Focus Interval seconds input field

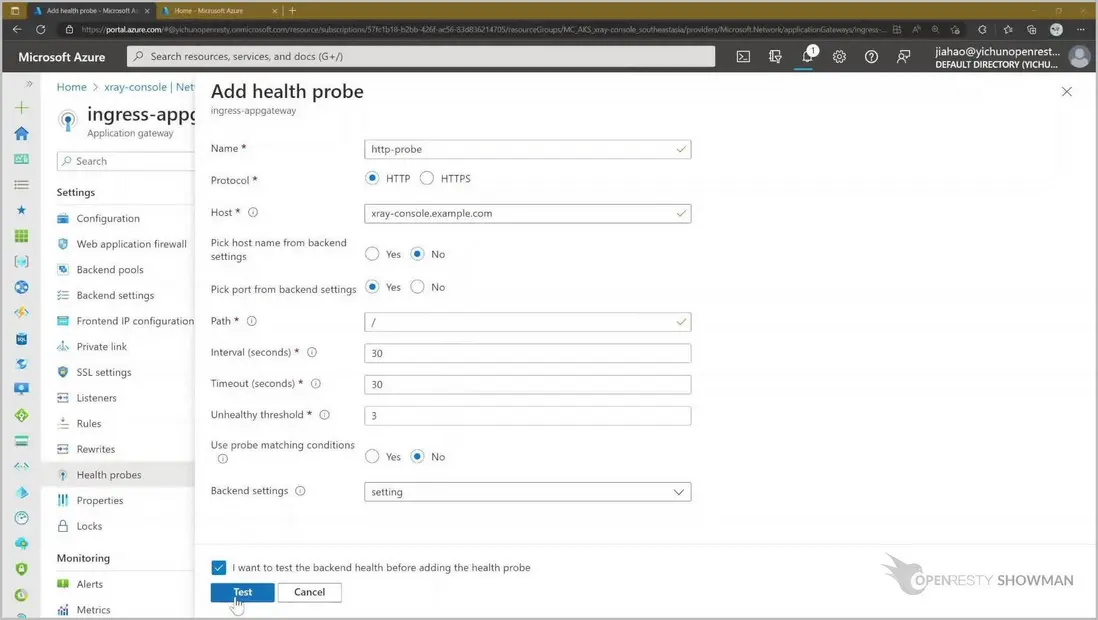tap(527, 353)
